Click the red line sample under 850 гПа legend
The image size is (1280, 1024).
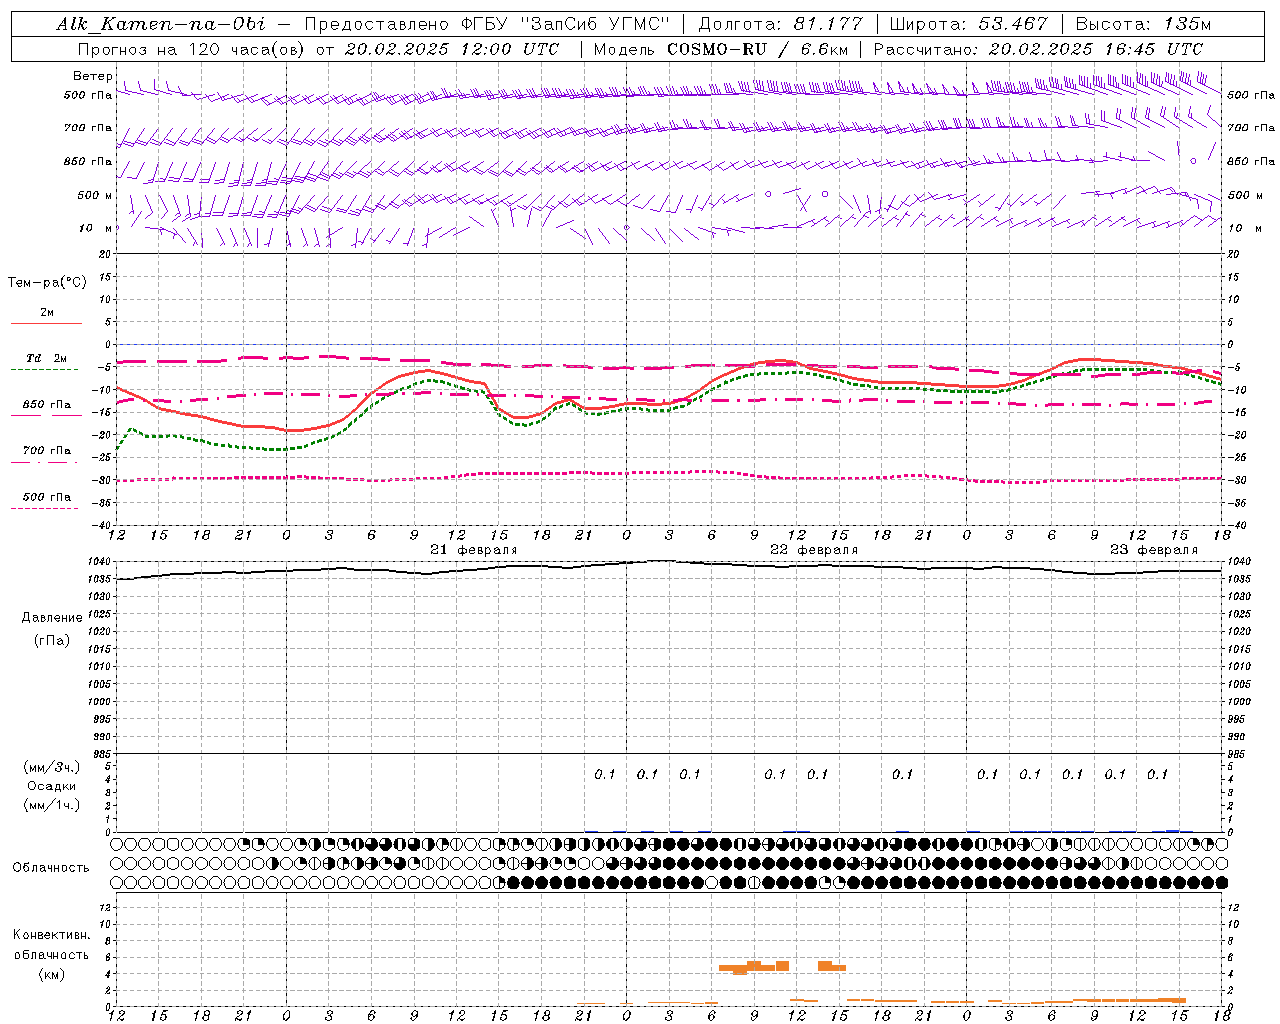pyautogui.click(x=46, y=416)
